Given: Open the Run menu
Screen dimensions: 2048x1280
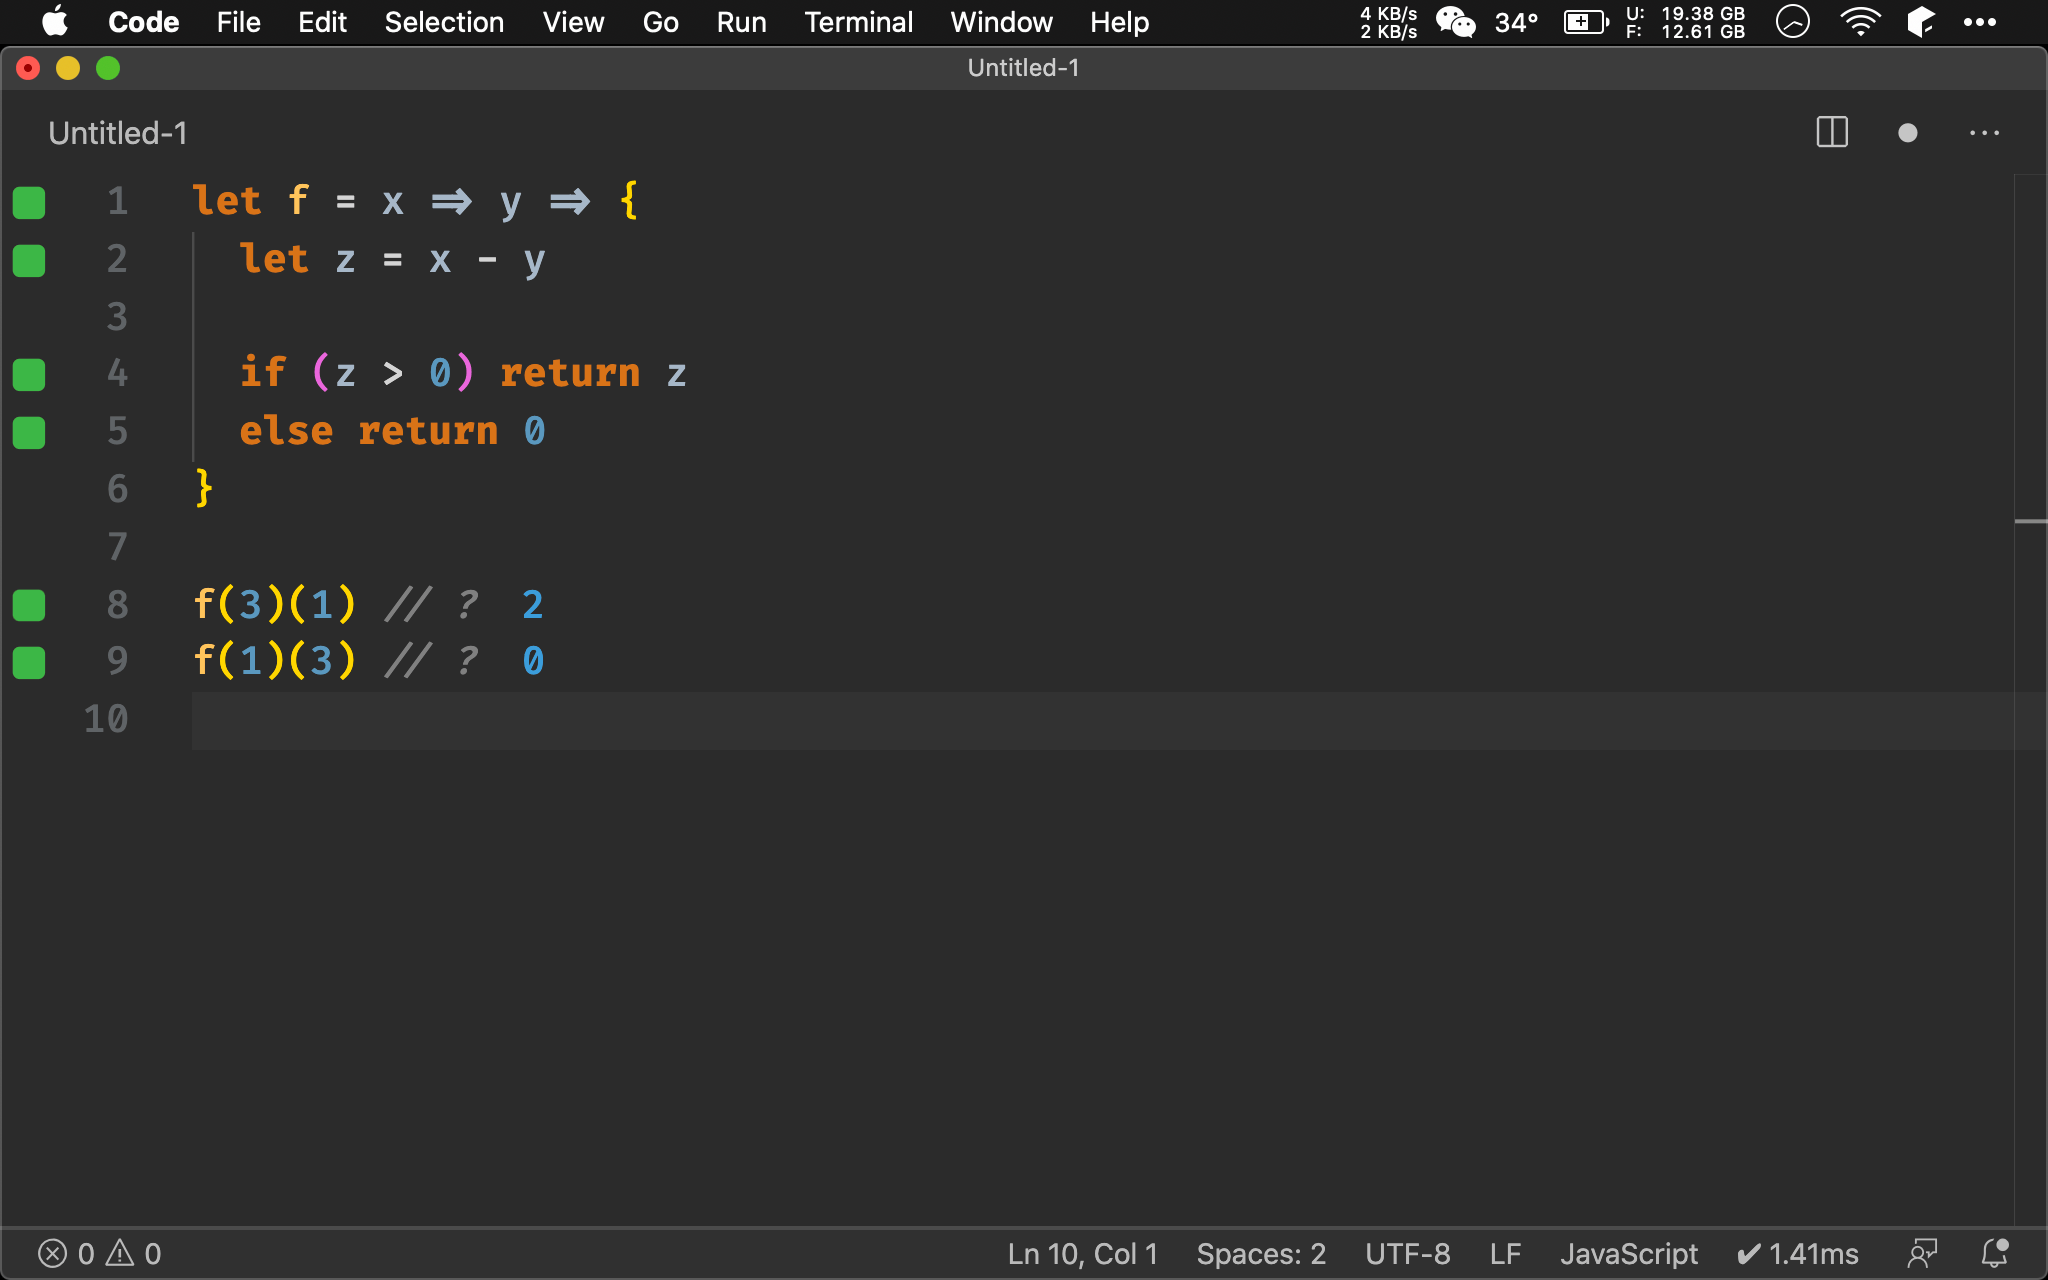Looking at the screenshot, I should coord(741,22).
